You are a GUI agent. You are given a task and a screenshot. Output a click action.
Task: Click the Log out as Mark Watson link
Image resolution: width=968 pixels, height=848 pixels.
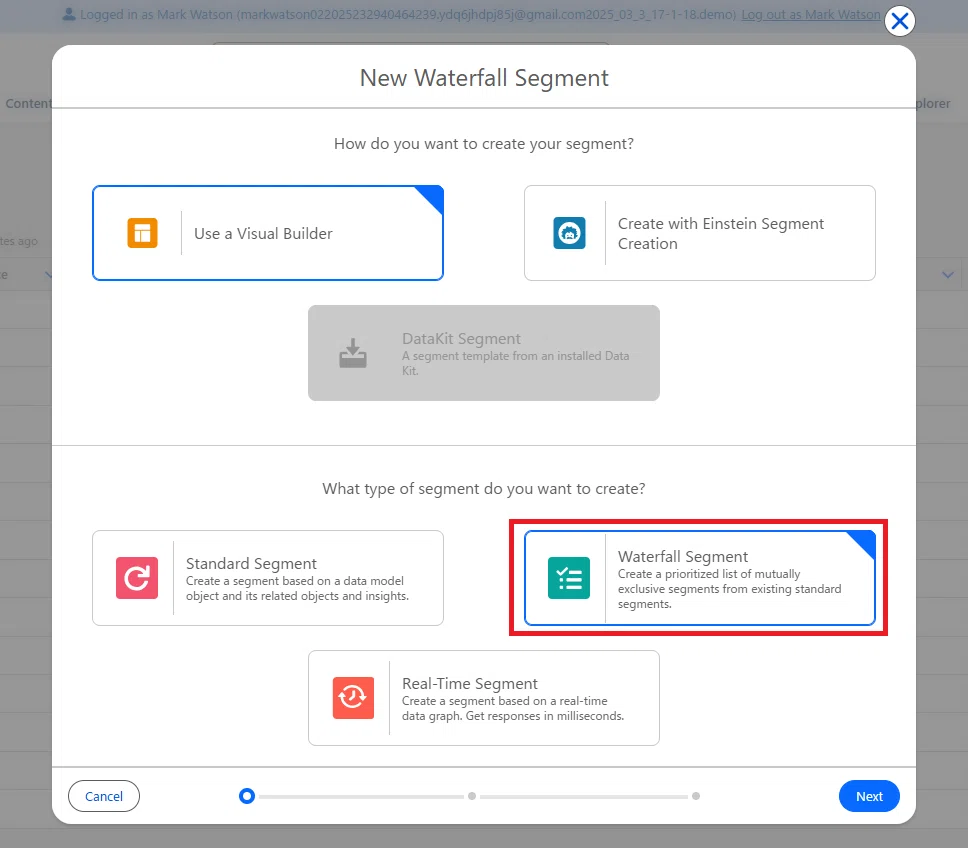coord(811,14)
